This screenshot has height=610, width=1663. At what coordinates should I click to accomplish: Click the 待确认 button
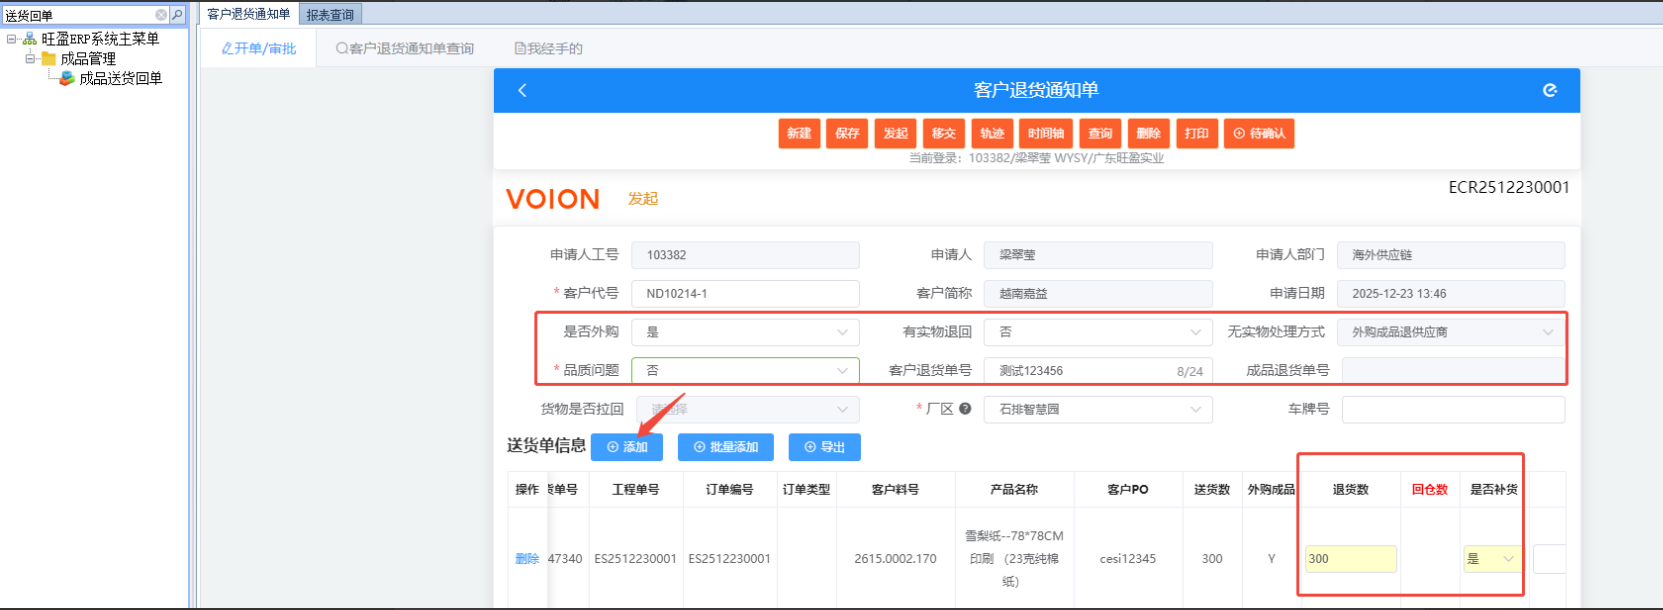[x=1259, y=133]
